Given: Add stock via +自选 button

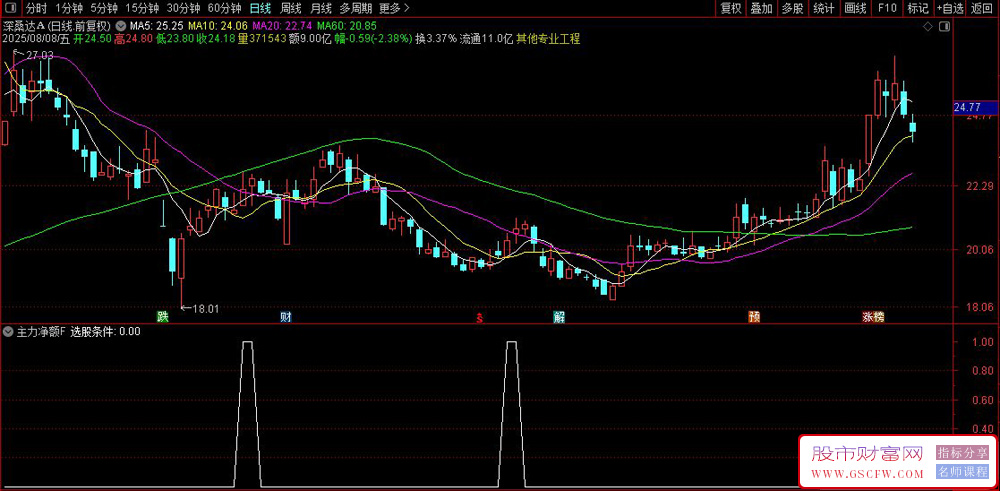Looking at the screenshot, I should [x=950, y=8].
